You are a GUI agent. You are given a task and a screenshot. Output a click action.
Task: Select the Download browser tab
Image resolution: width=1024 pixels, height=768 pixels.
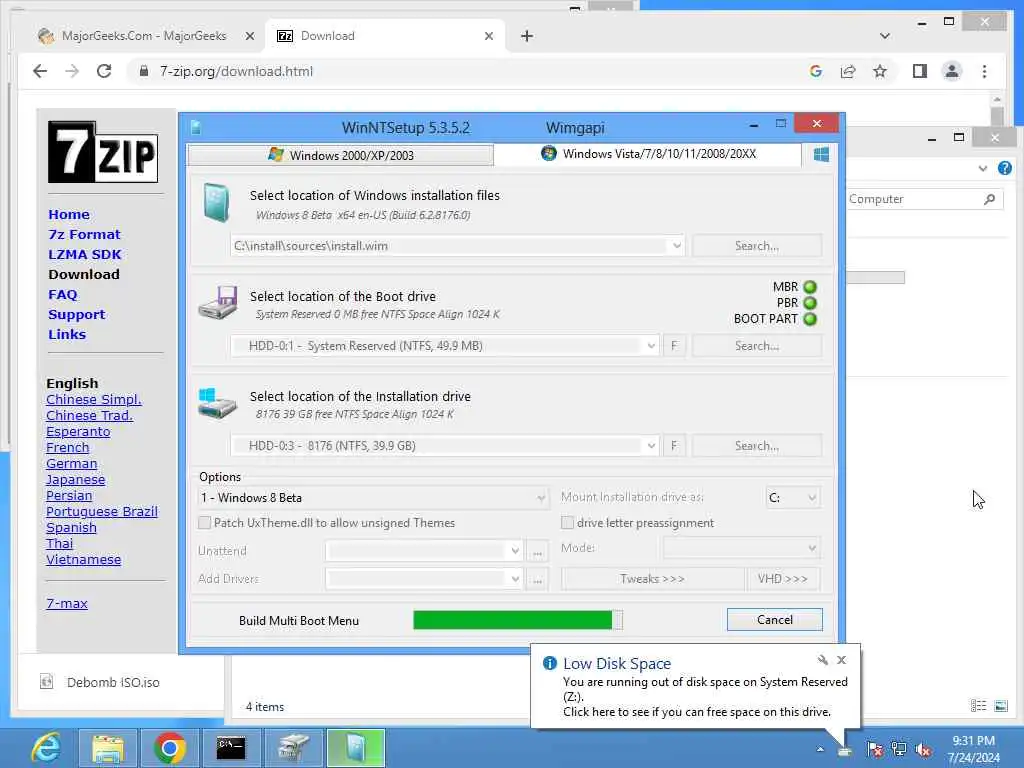384,36
